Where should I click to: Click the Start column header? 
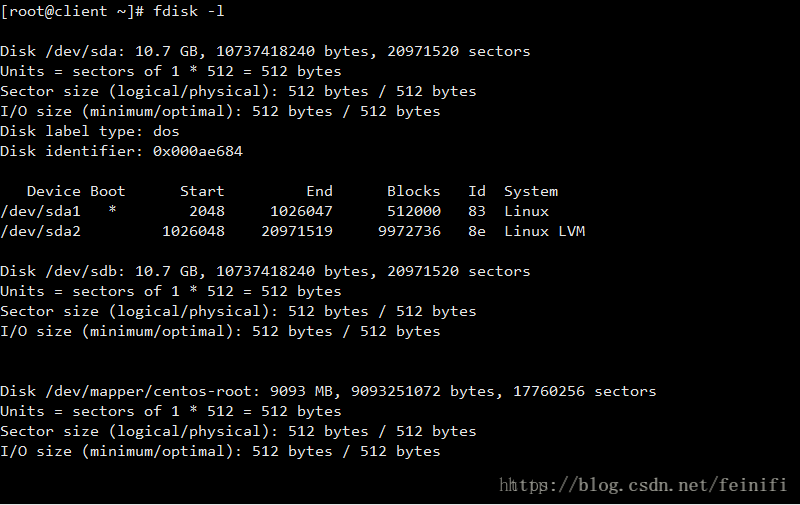202,191
